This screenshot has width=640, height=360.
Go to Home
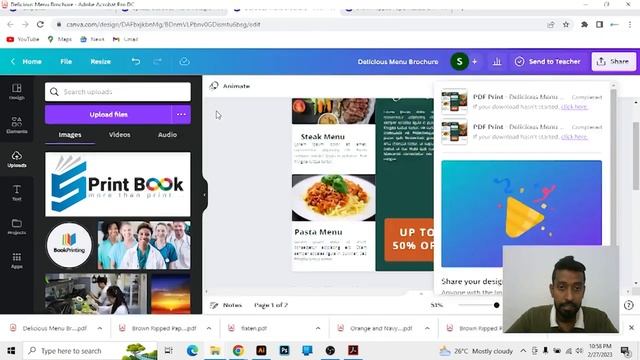click(32, 62)
